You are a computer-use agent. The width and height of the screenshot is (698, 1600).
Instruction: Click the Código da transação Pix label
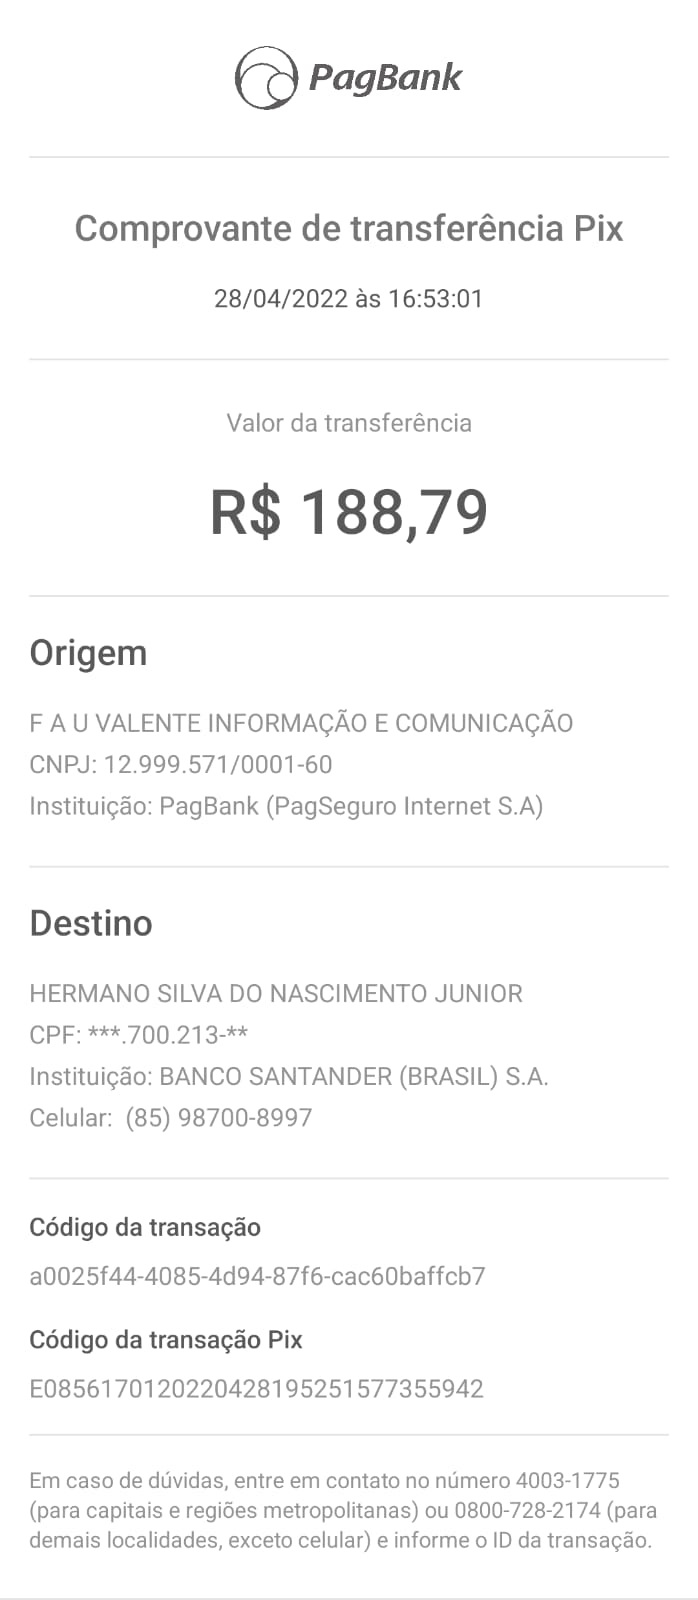pyautogui.click(x=166, y=1340)
